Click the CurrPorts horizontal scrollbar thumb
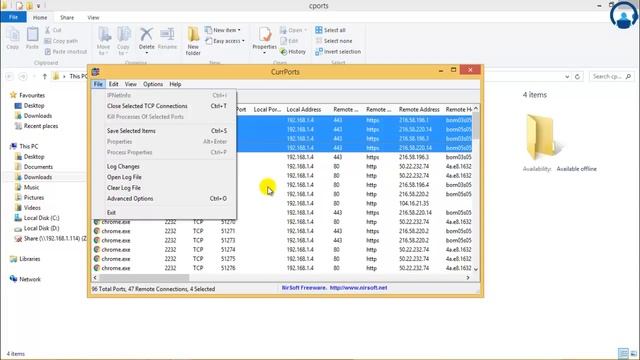Viewport: 640px width, 360px height. tap(144, 278)
